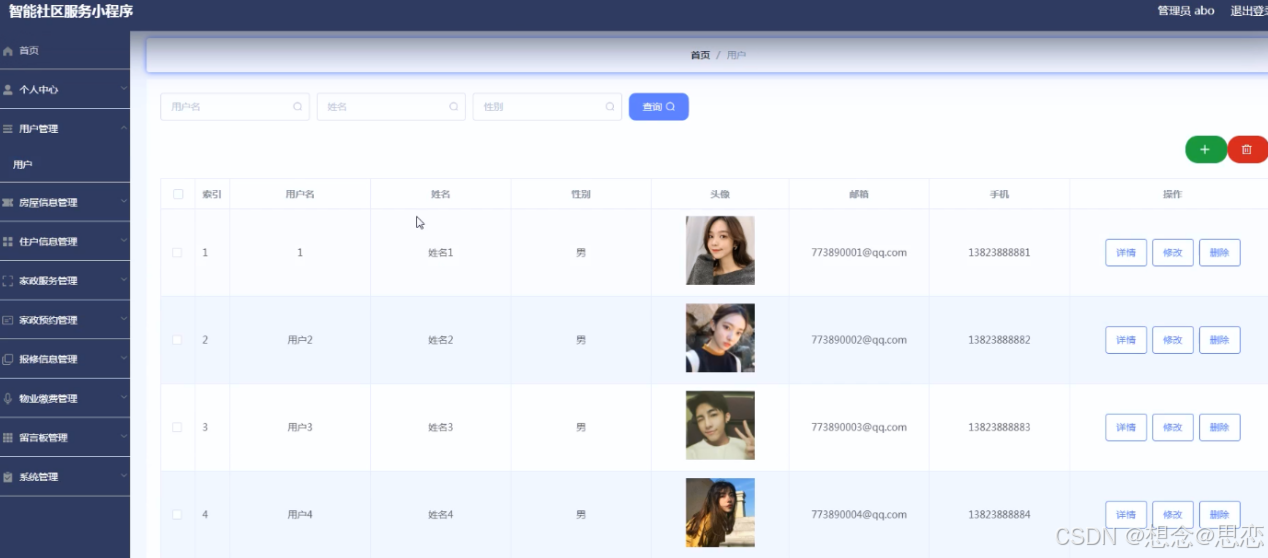Open the 用户 submenu item

(65, 165)
